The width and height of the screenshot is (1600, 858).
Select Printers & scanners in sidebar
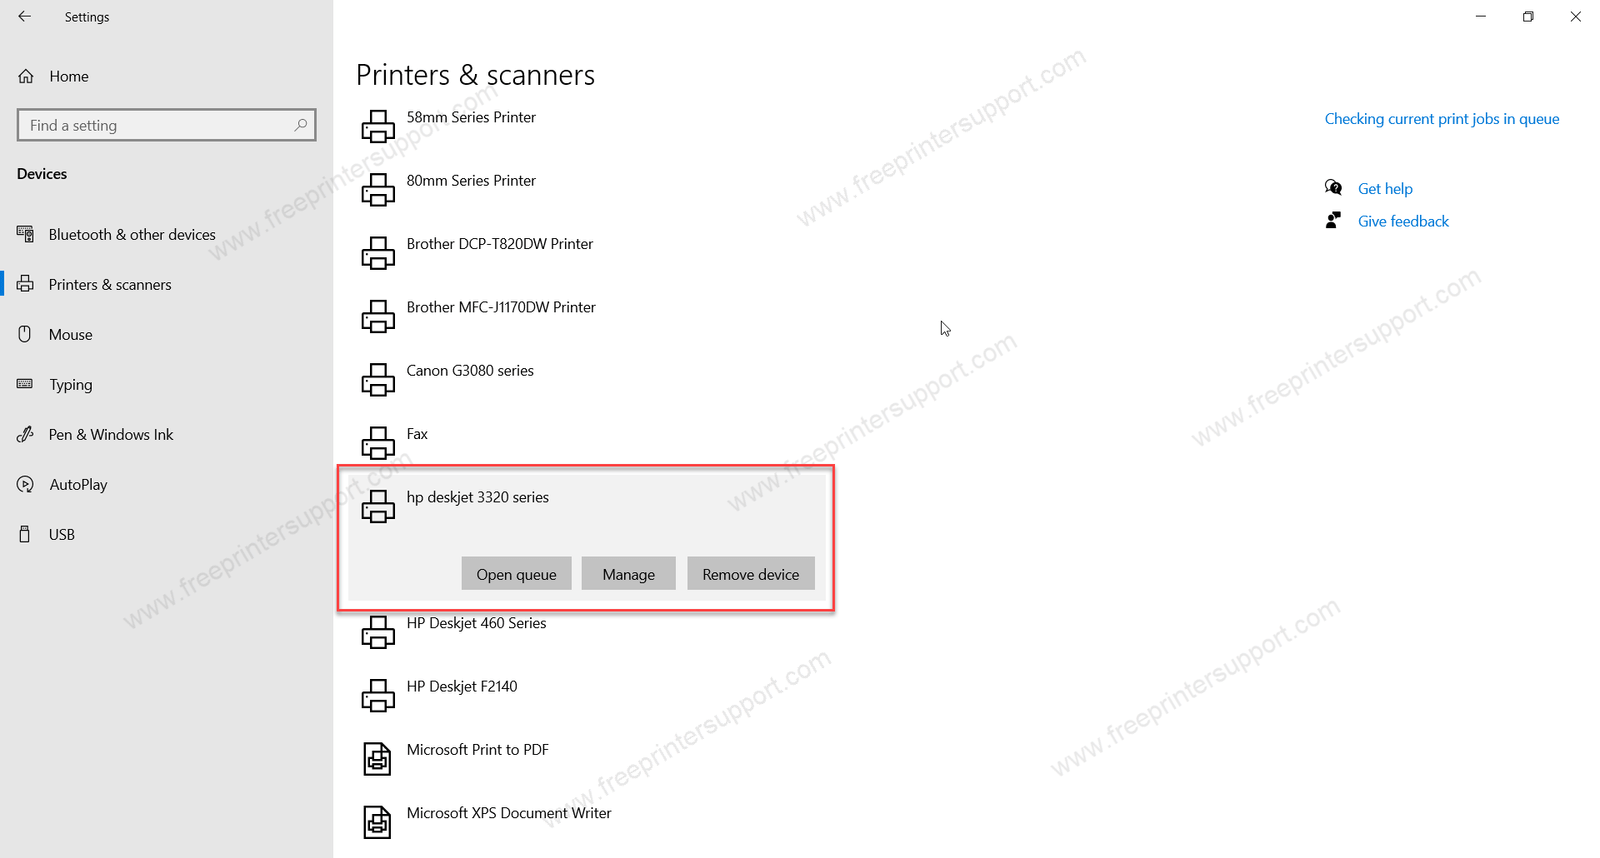[110, 284]
